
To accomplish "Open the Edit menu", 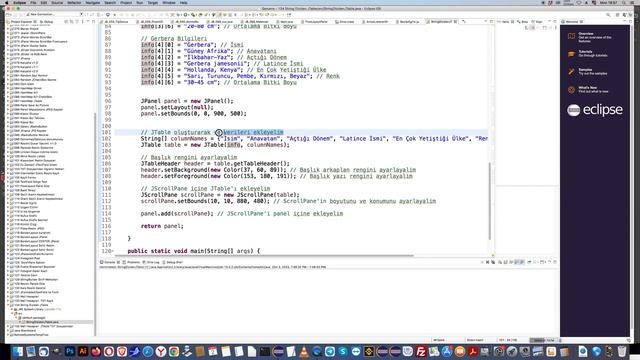I will pyautogui.click(x=44, y=2).
